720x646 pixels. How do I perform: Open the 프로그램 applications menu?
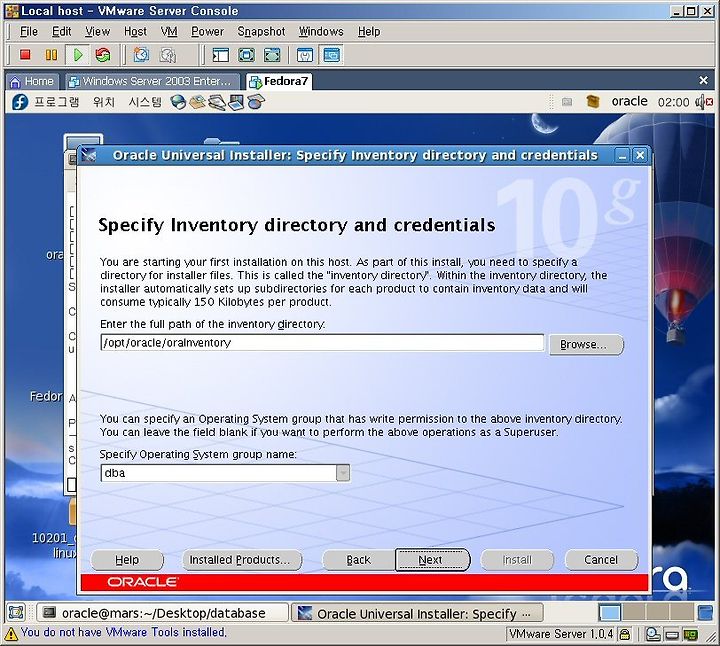[56, 102]
